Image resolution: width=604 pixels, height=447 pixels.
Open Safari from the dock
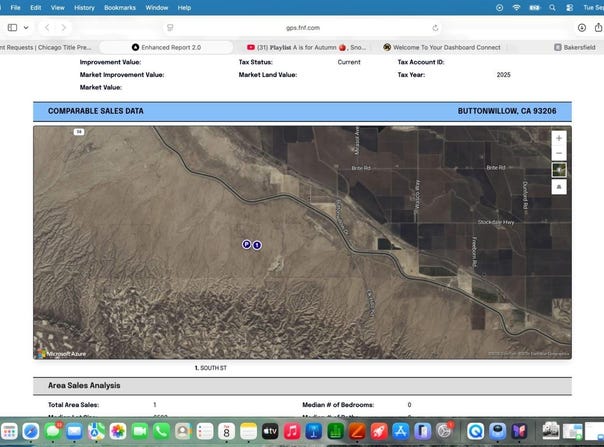tap(31, 431)
